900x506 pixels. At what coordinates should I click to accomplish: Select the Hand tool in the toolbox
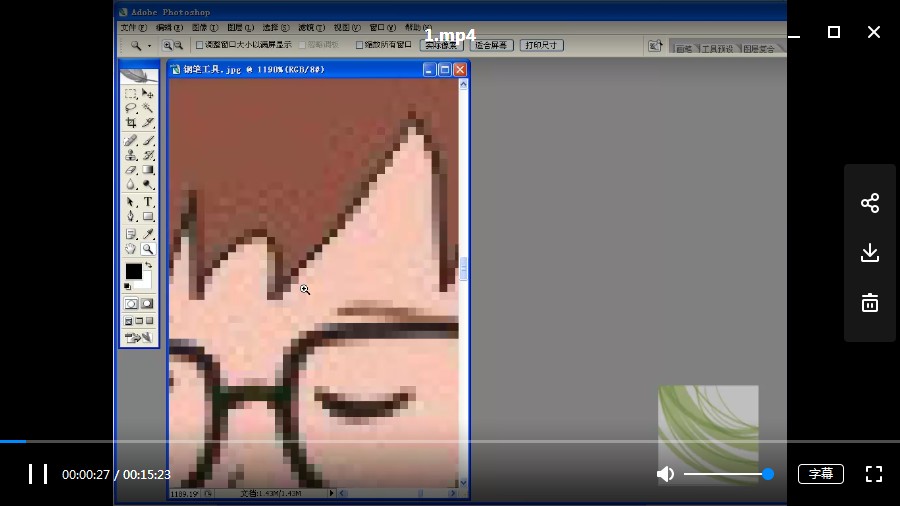coord(131,249)
